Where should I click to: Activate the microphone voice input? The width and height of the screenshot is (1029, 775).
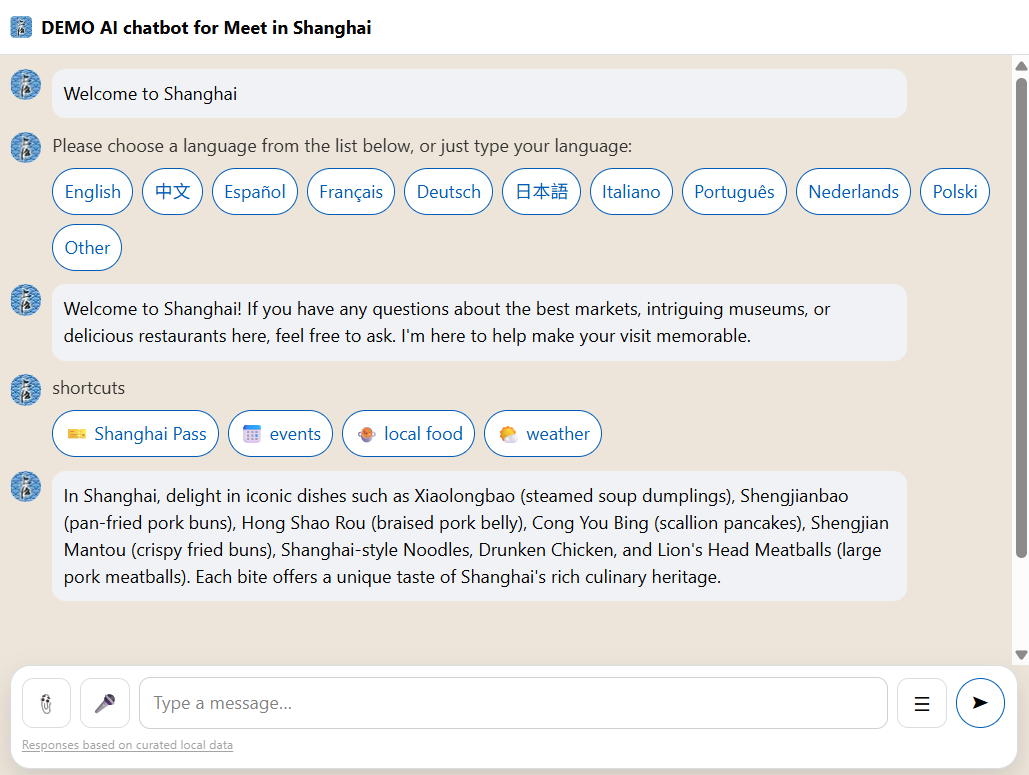point(105,703)
